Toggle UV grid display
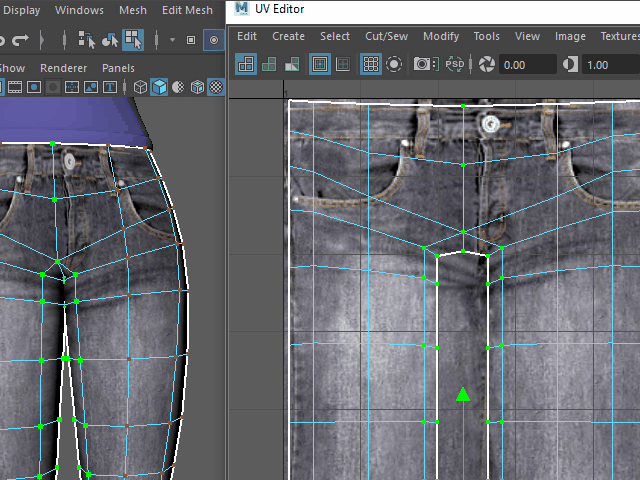 tap(371, 64)
